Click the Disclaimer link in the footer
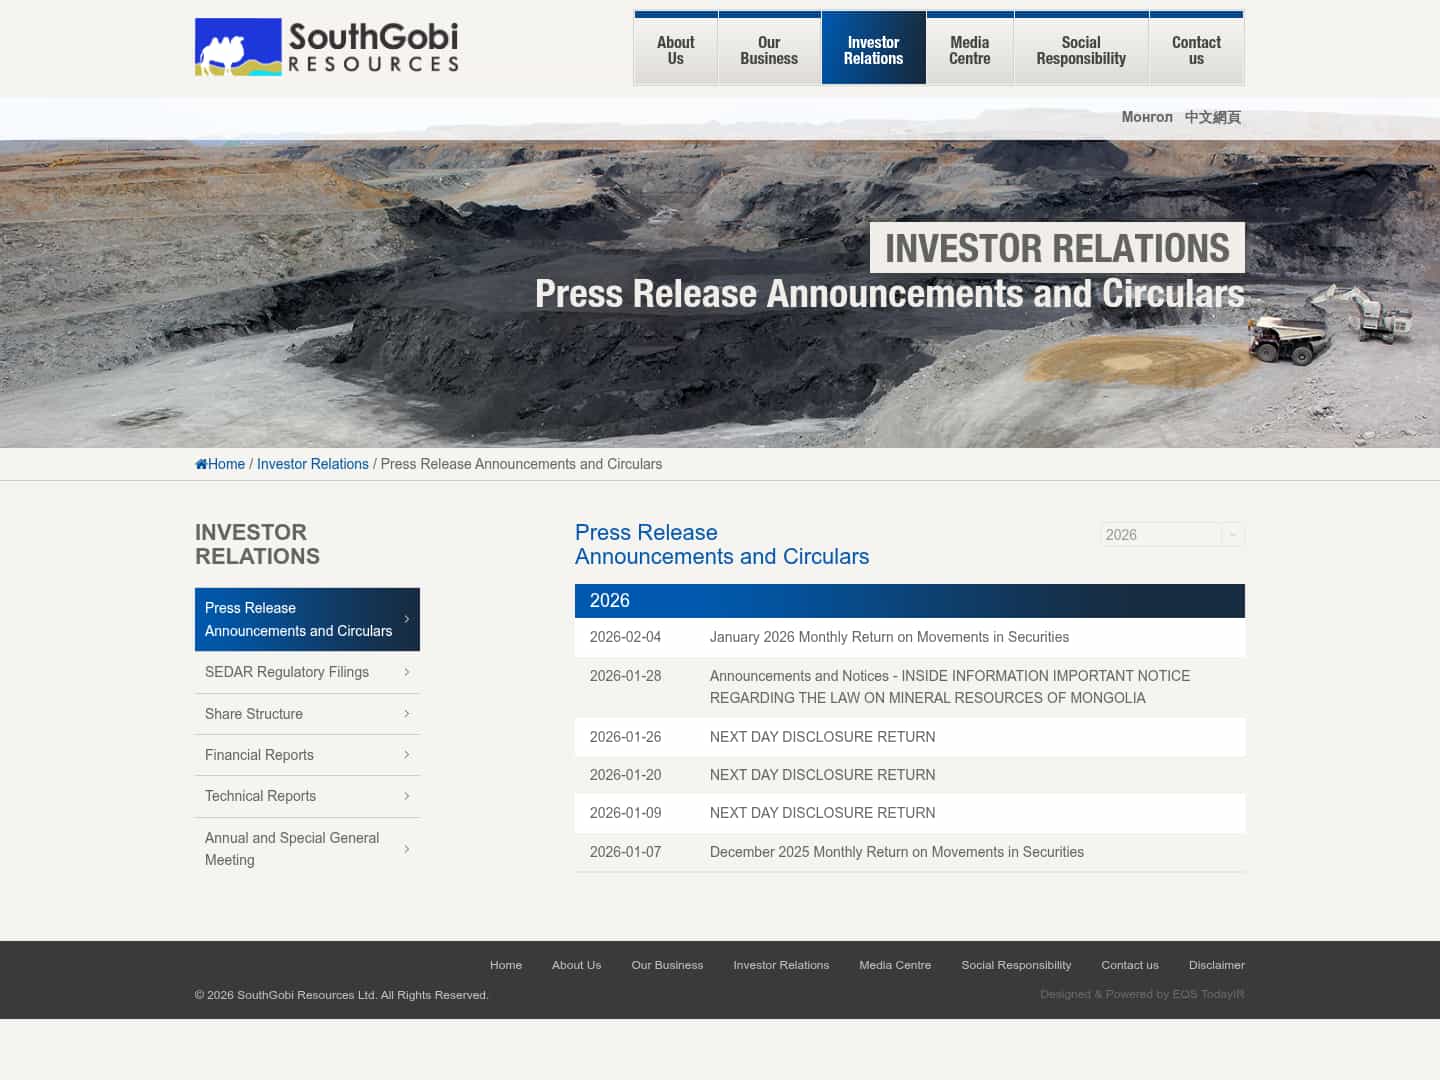The image size is (1440, 1080). [1216, 965]
